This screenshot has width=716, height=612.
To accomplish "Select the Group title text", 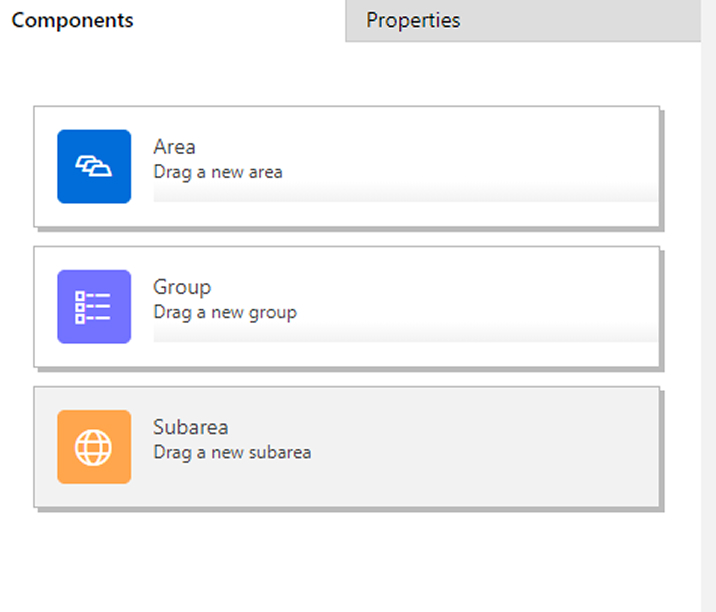I will [182, 288].
